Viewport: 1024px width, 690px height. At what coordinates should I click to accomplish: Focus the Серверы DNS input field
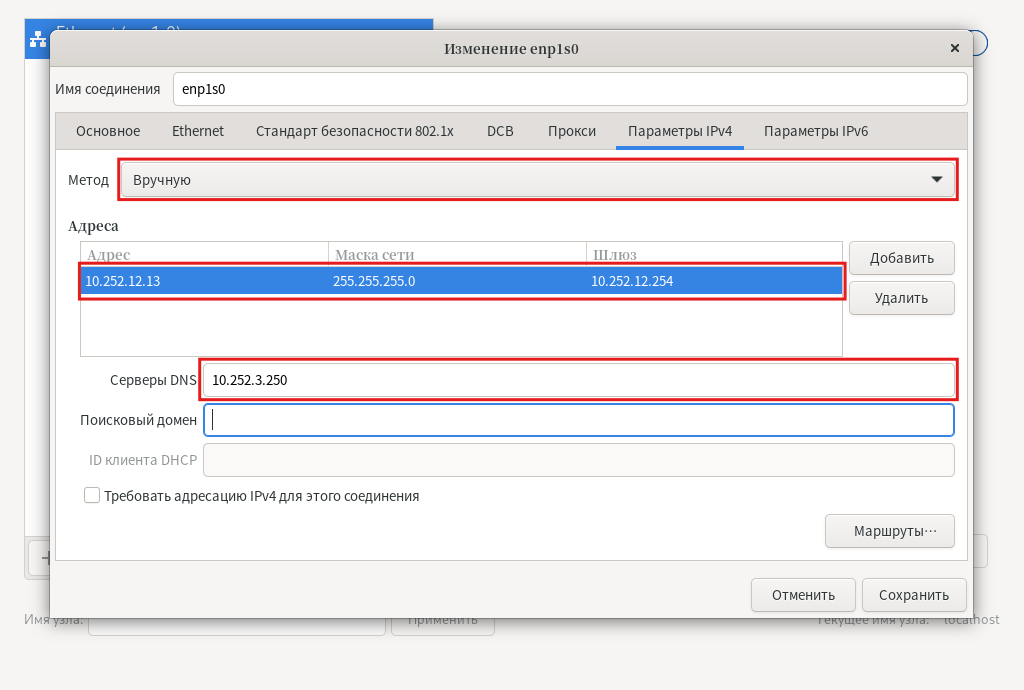pos(579,380)
